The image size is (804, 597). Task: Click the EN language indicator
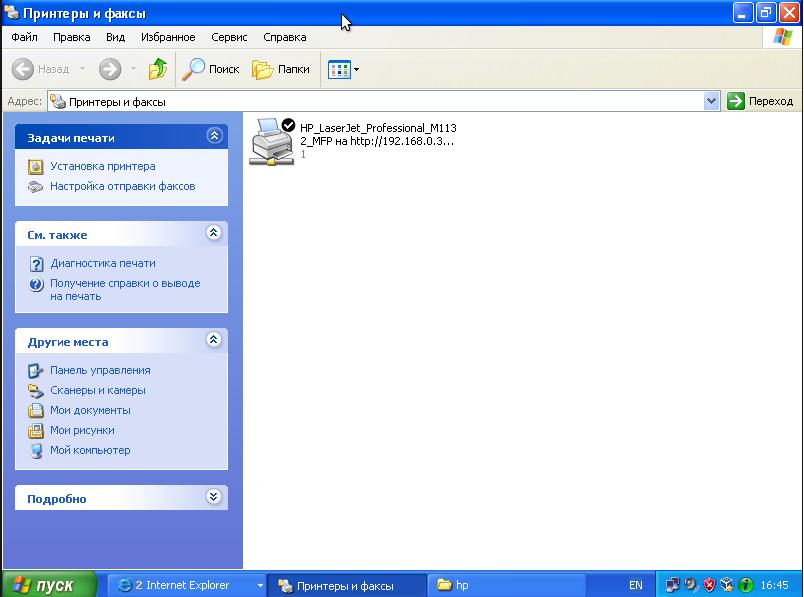pos(635,585)
